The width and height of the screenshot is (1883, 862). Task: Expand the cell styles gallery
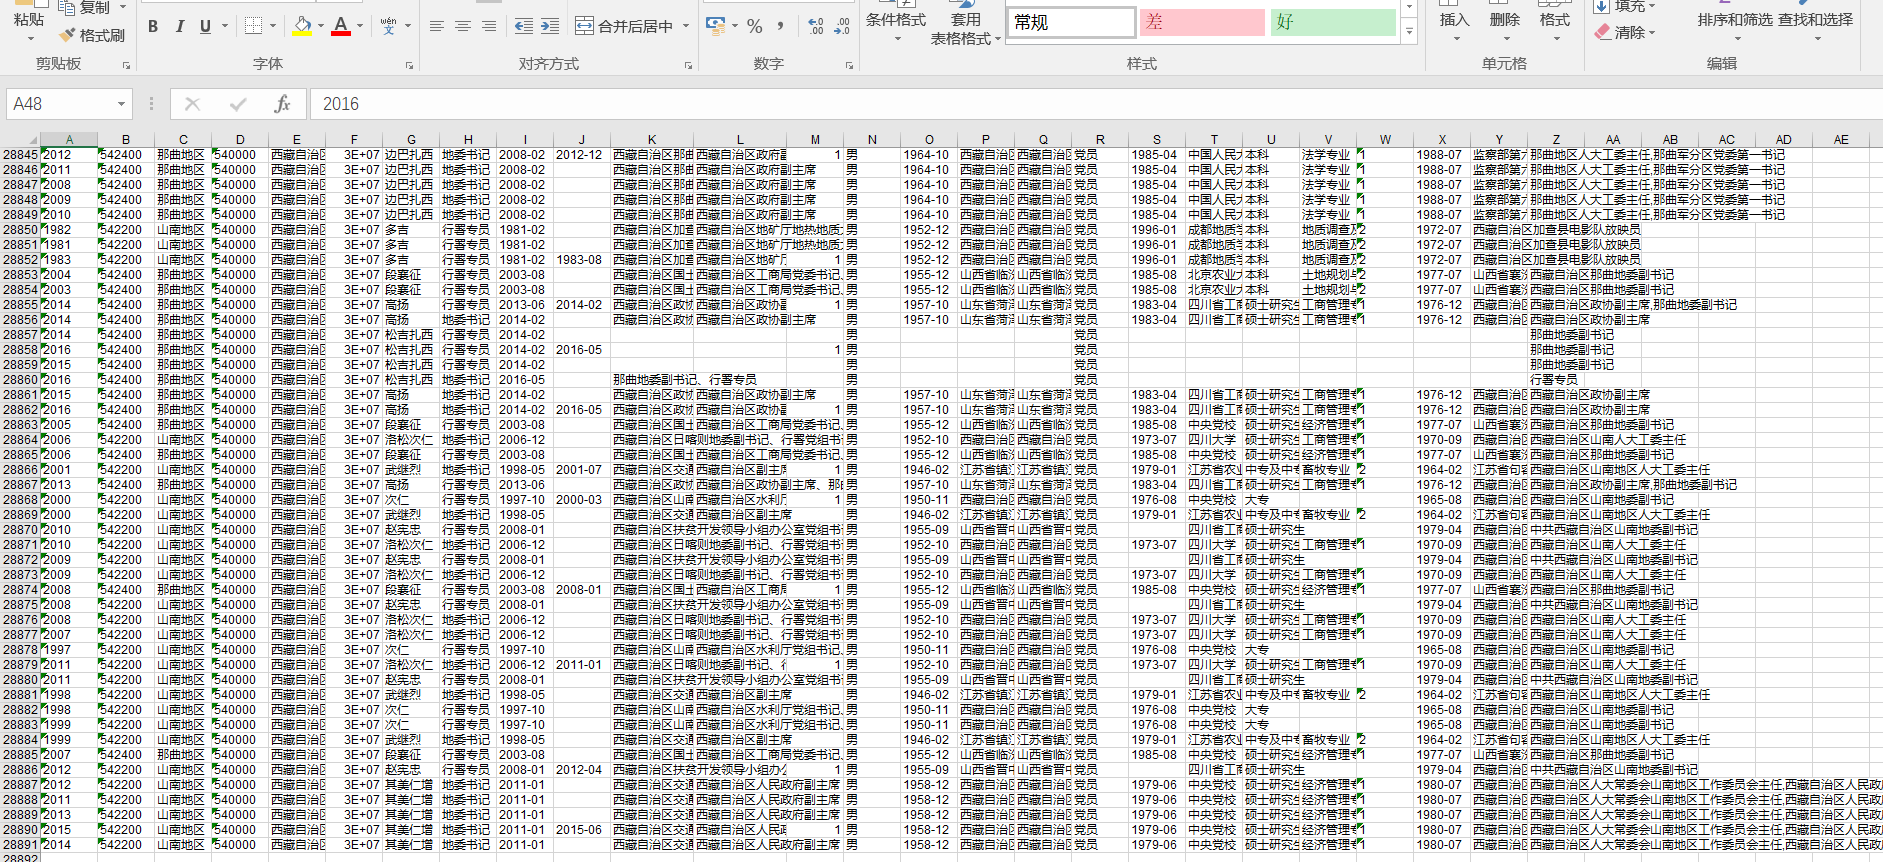click(1409, 32)
